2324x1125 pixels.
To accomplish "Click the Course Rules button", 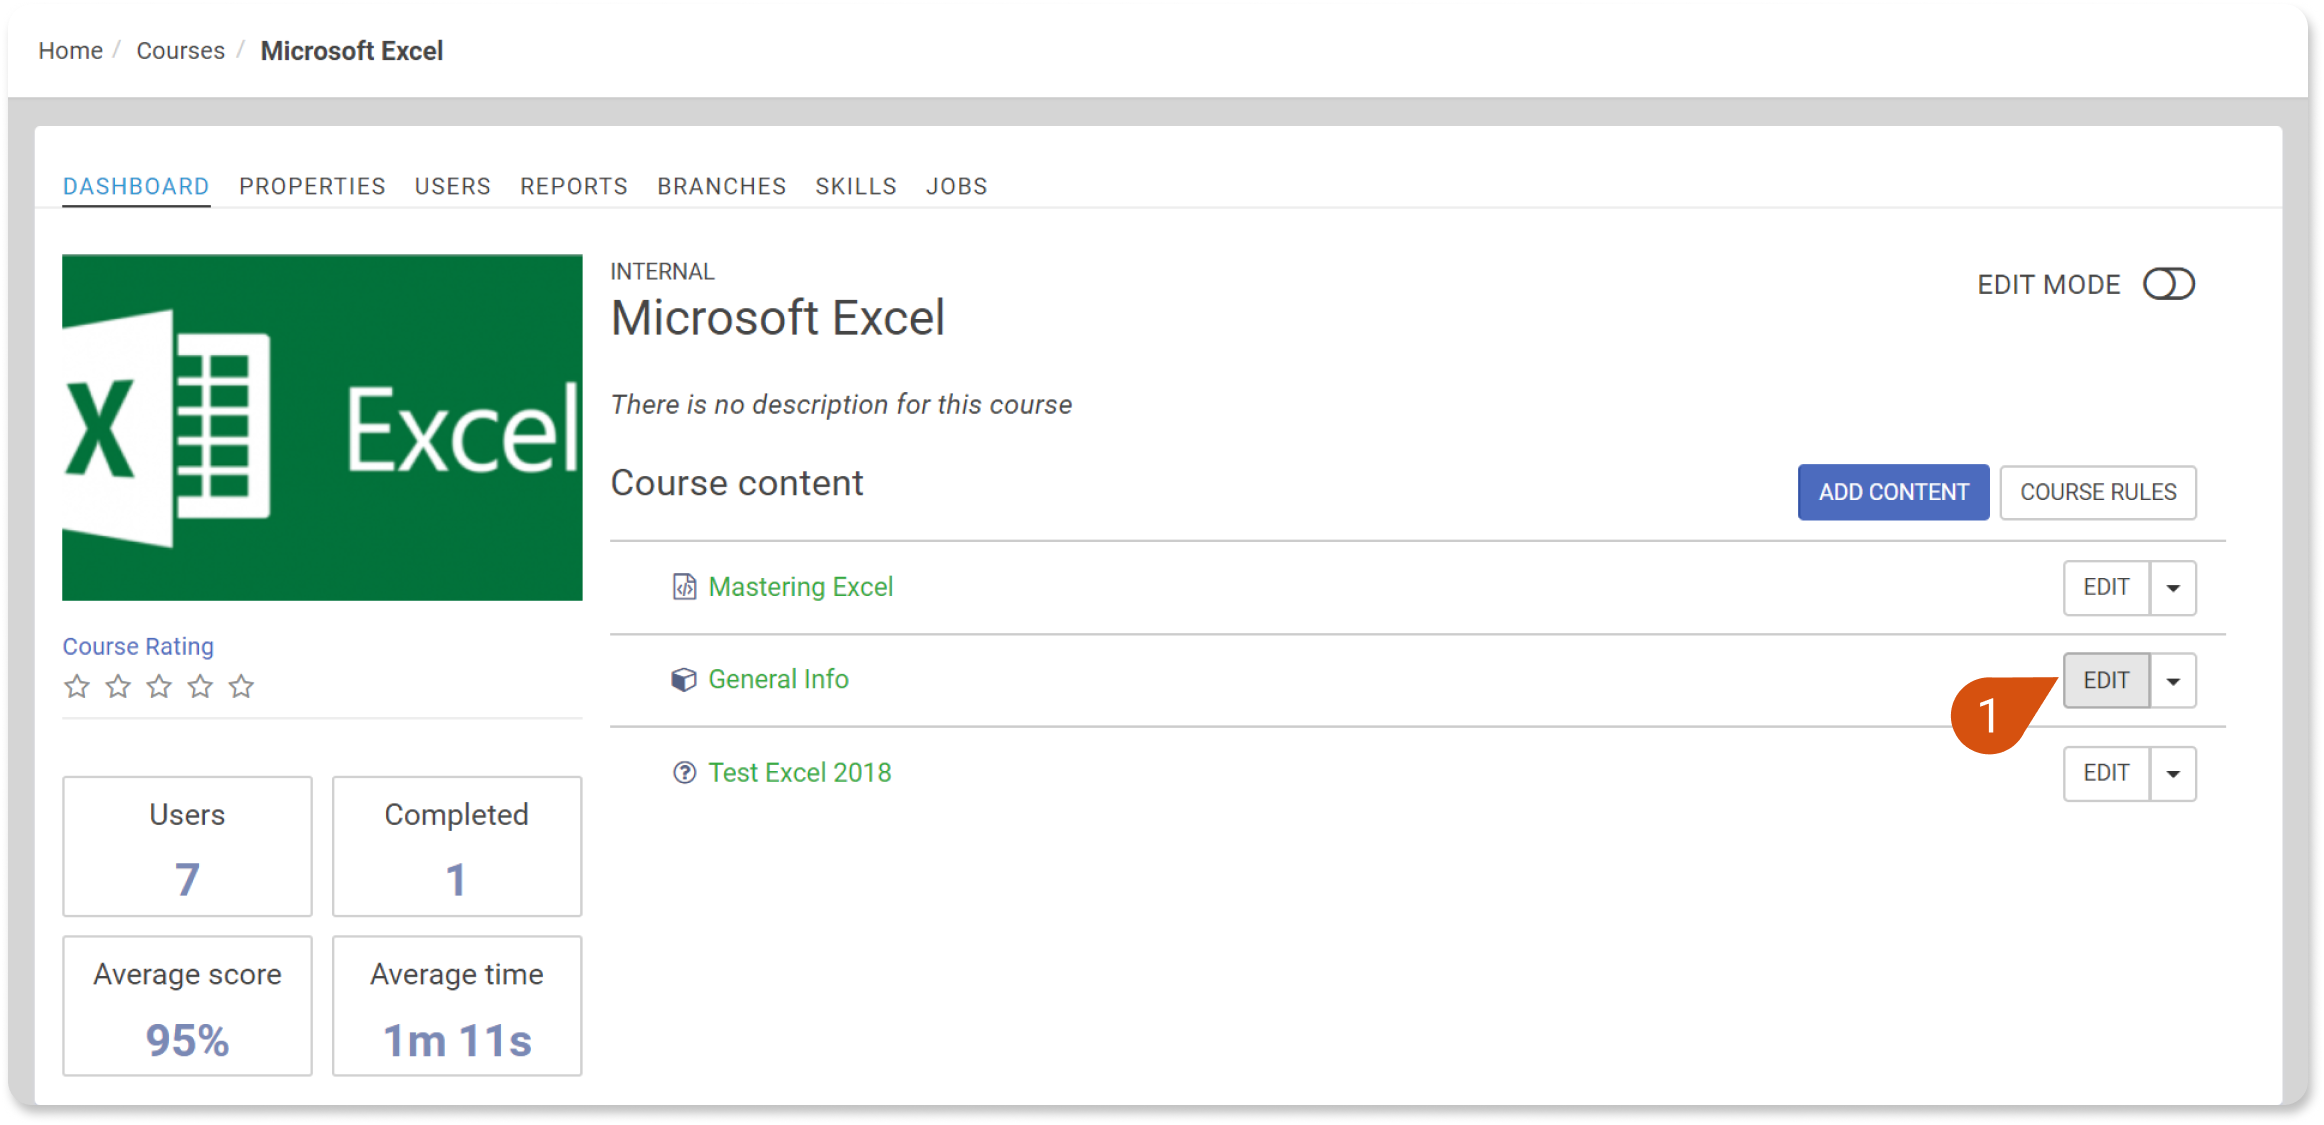I will 2098,492.
